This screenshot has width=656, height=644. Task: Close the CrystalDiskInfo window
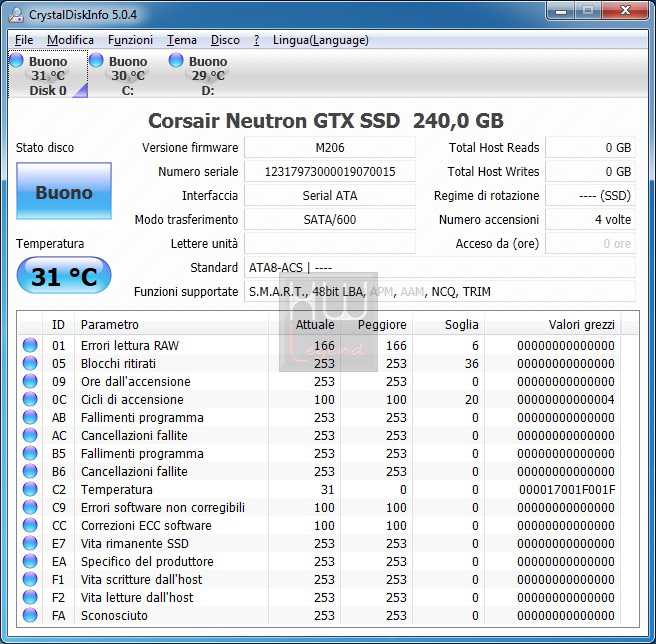point(625,11)
